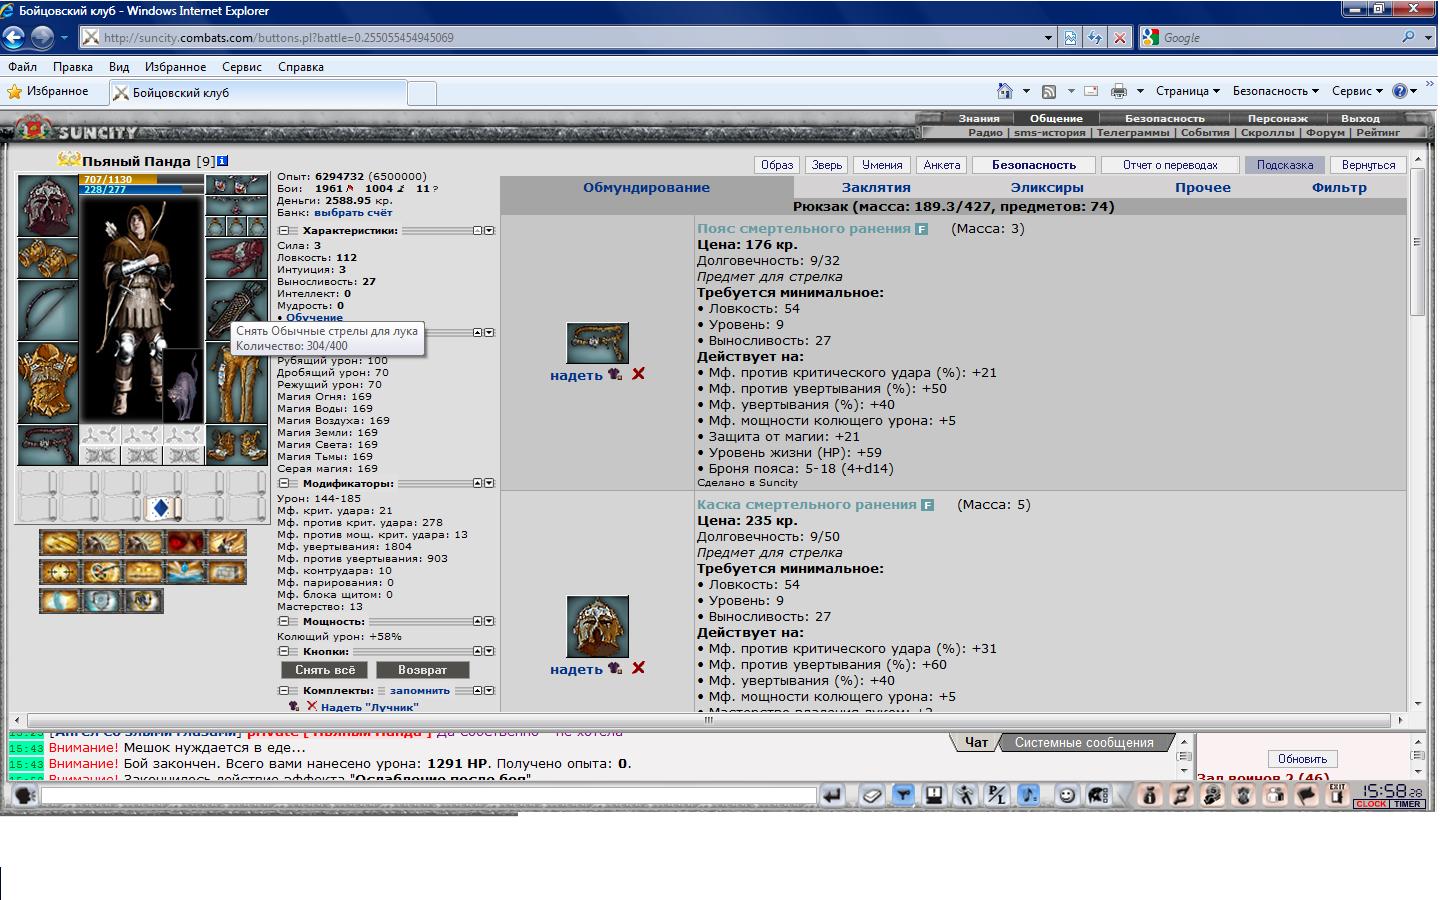Click the equipped bow weapon slot
Viewport: 1440px width, 900px height.
pos(48,309)
